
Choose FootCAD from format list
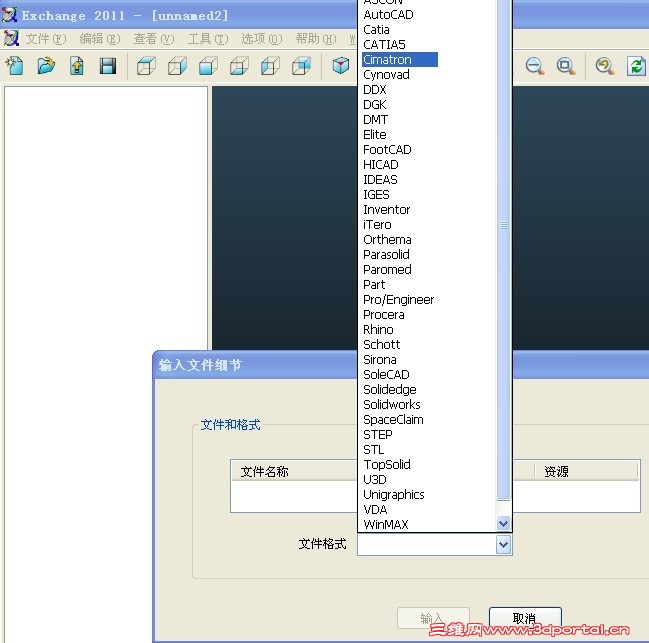click(x=387, y=150)
